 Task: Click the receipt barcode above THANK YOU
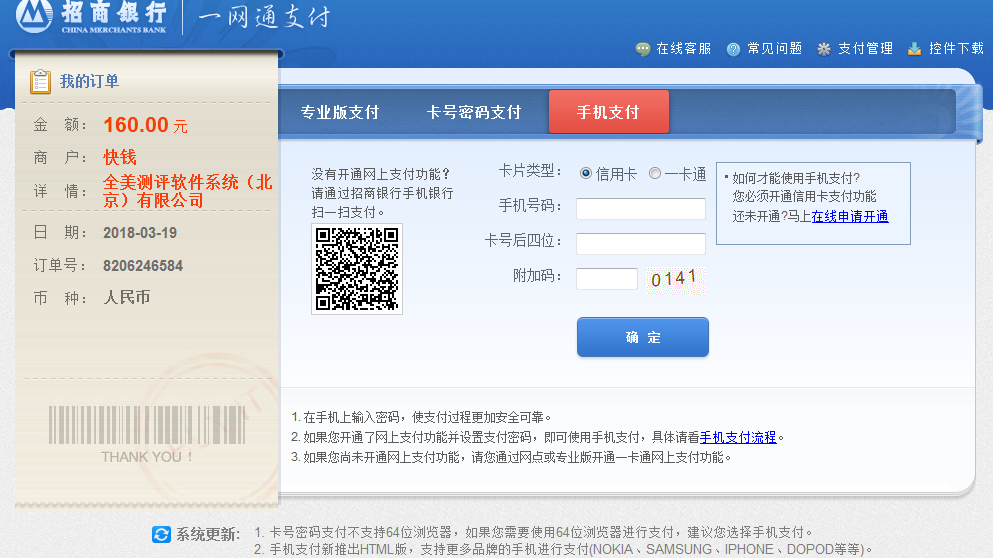tap(147, 424)
